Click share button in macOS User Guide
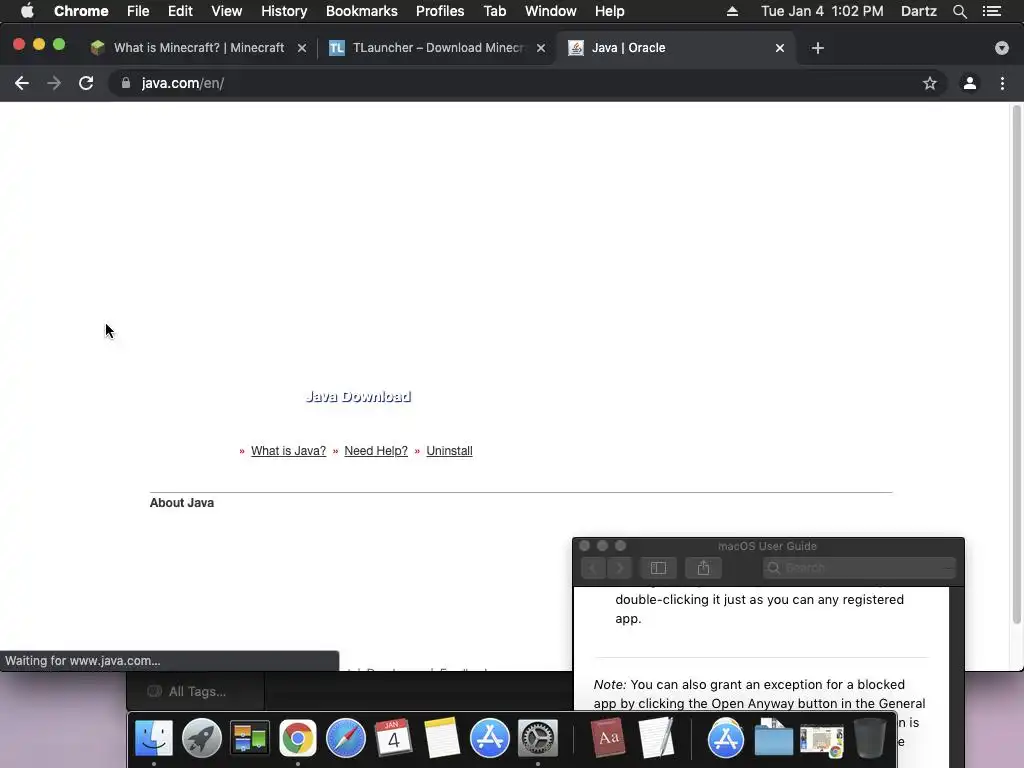Viewport: 1024px width, 768px height. [703, 568]
